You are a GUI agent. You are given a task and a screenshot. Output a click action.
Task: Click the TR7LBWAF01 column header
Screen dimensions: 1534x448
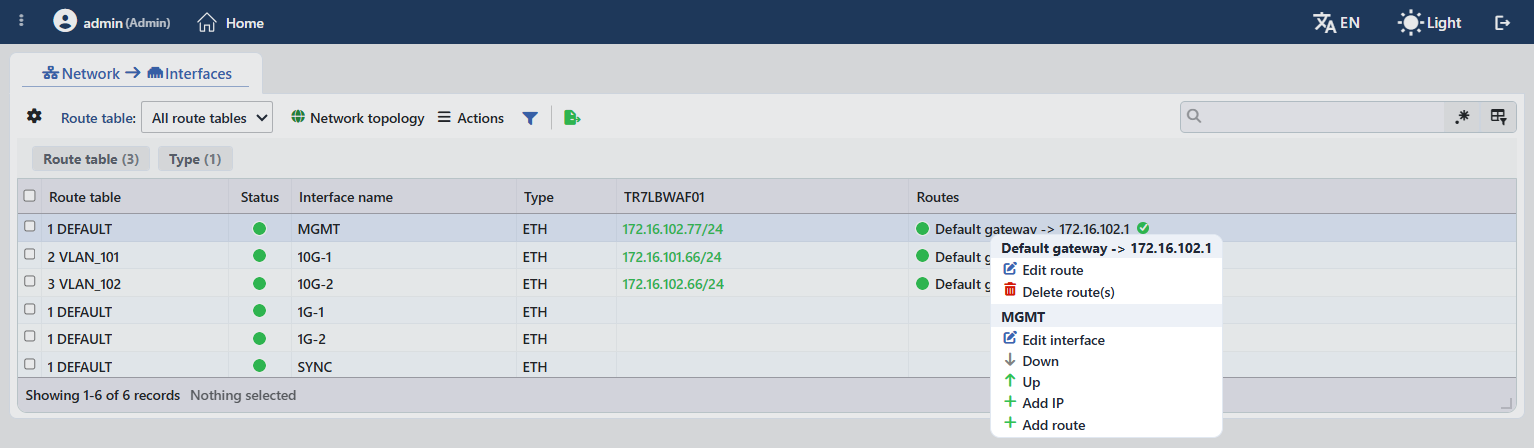coord(762,197)
